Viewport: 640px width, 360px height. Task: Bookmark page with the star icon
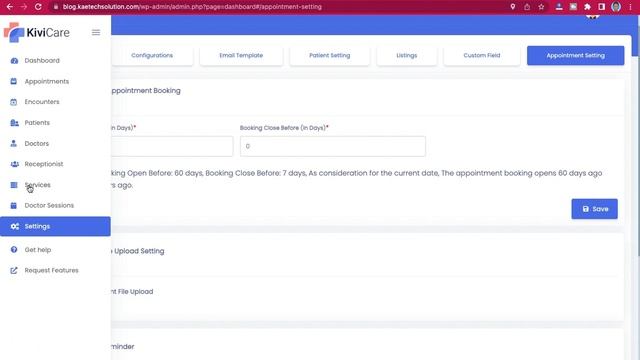tap(541, 7)
